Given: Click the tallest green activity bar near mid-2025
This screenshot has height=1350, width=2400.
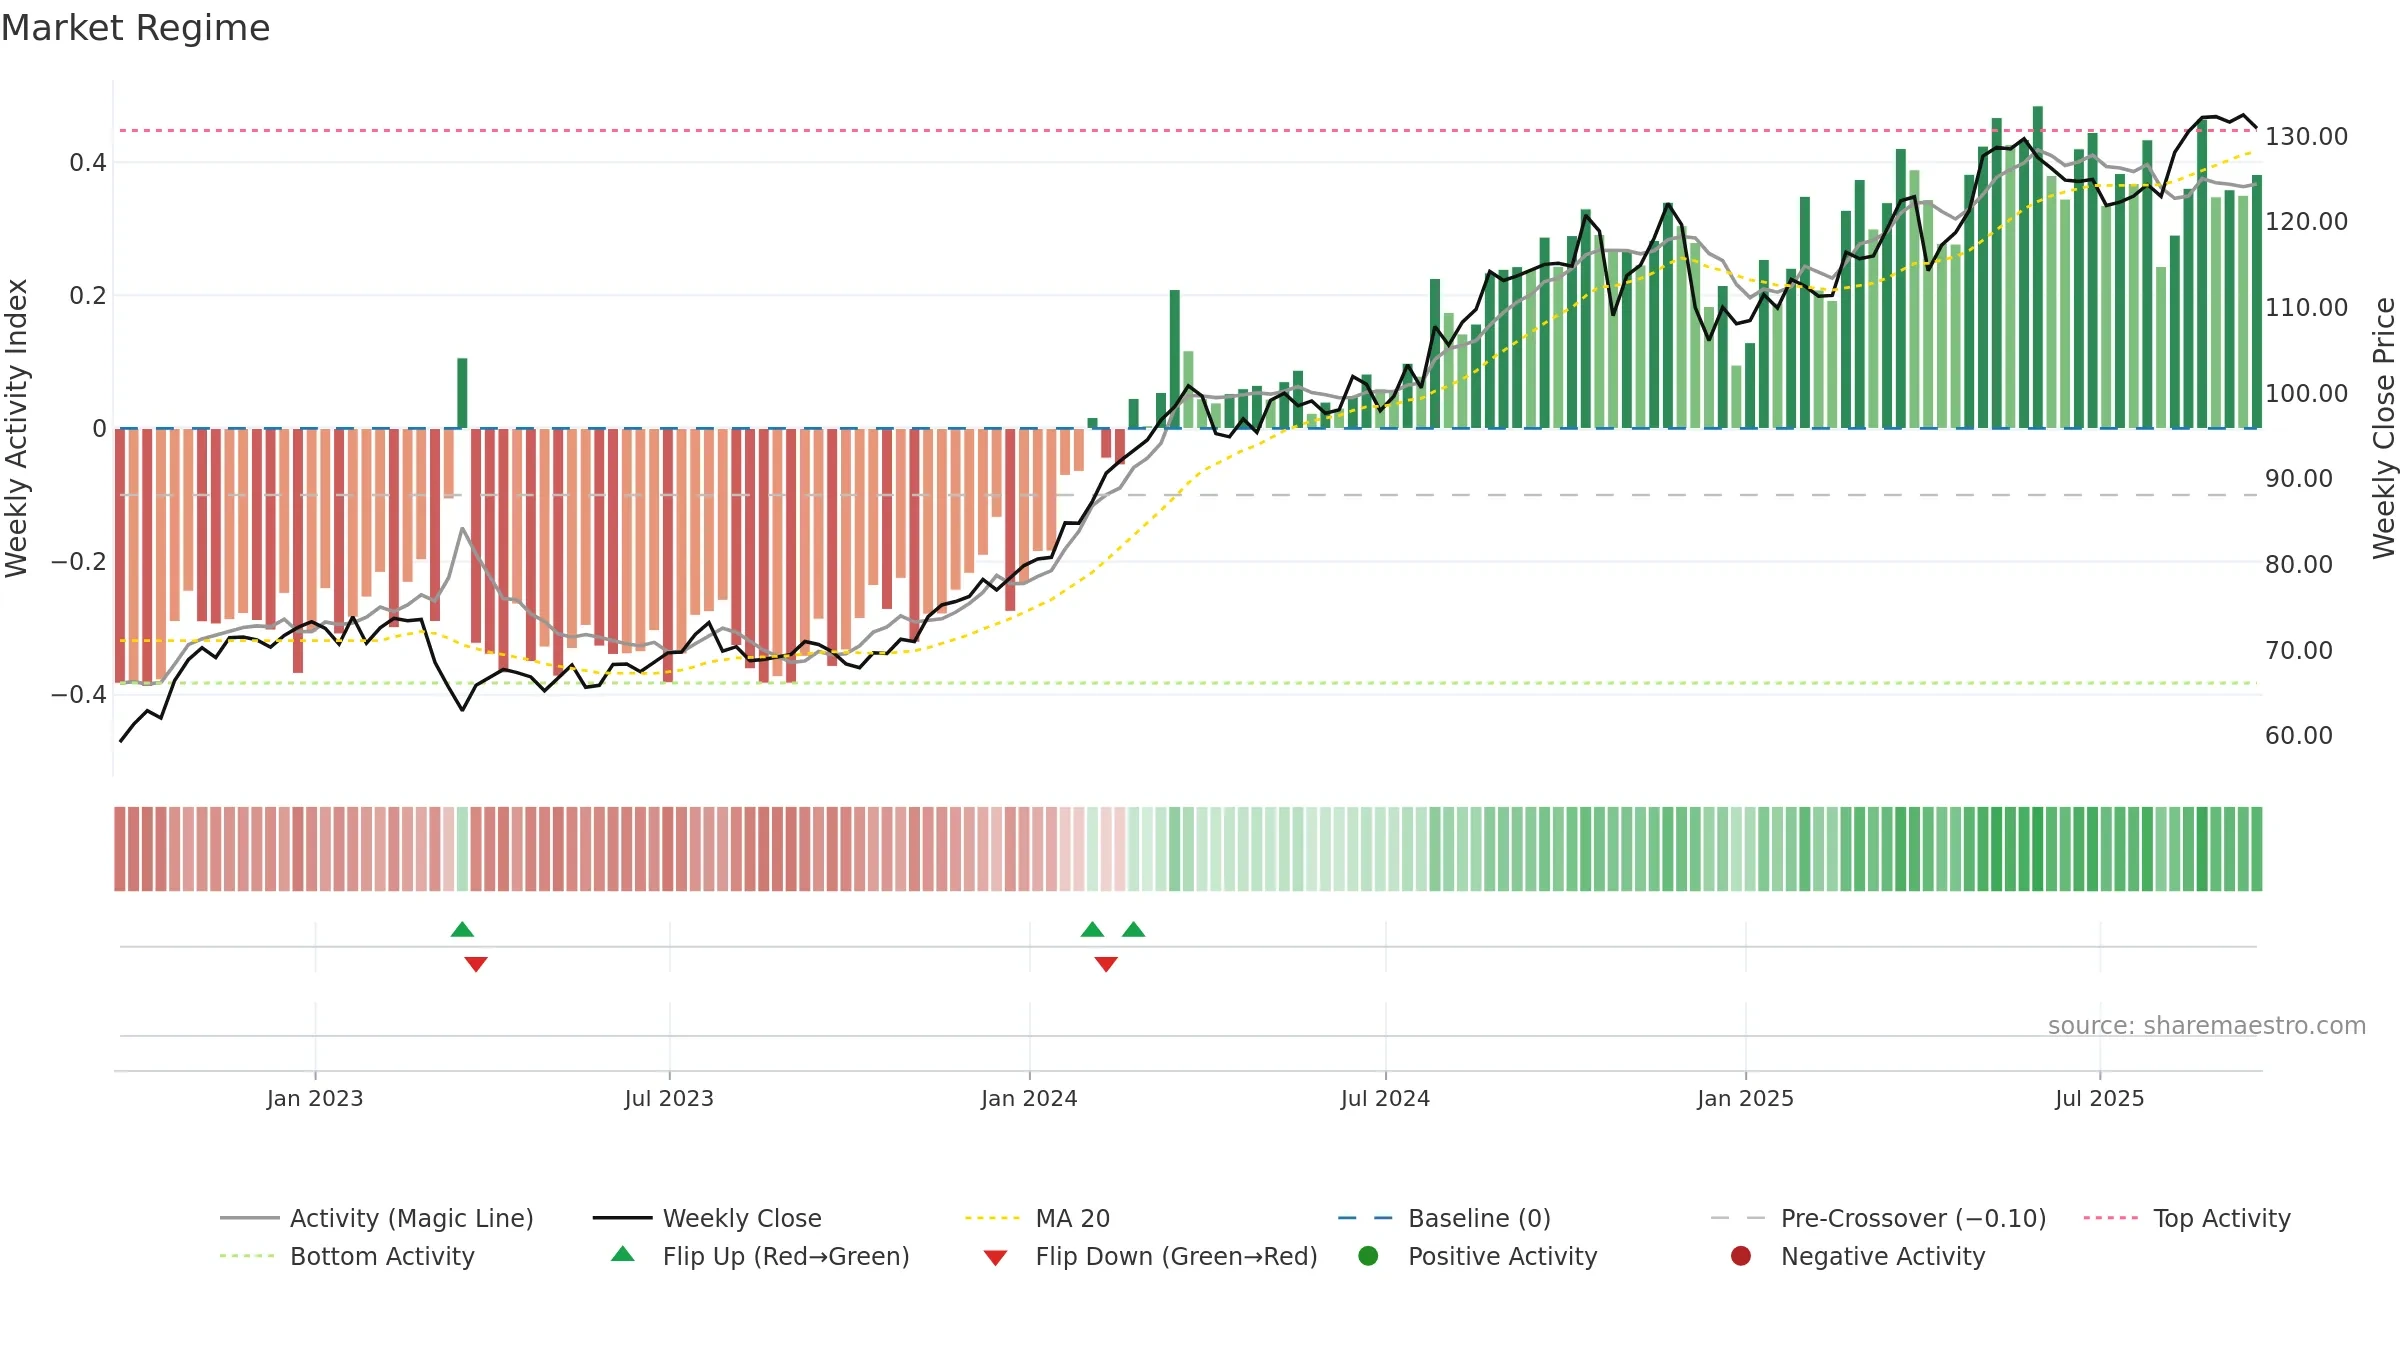Looking at the screenshot, I should click(2038, 267).
